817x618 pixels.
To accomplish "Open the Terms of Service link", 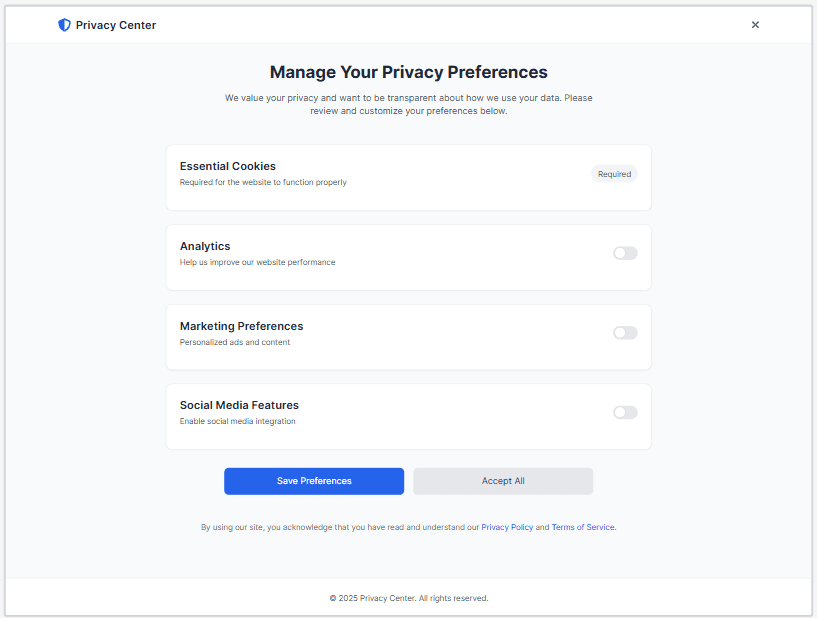I will point(583,527).
